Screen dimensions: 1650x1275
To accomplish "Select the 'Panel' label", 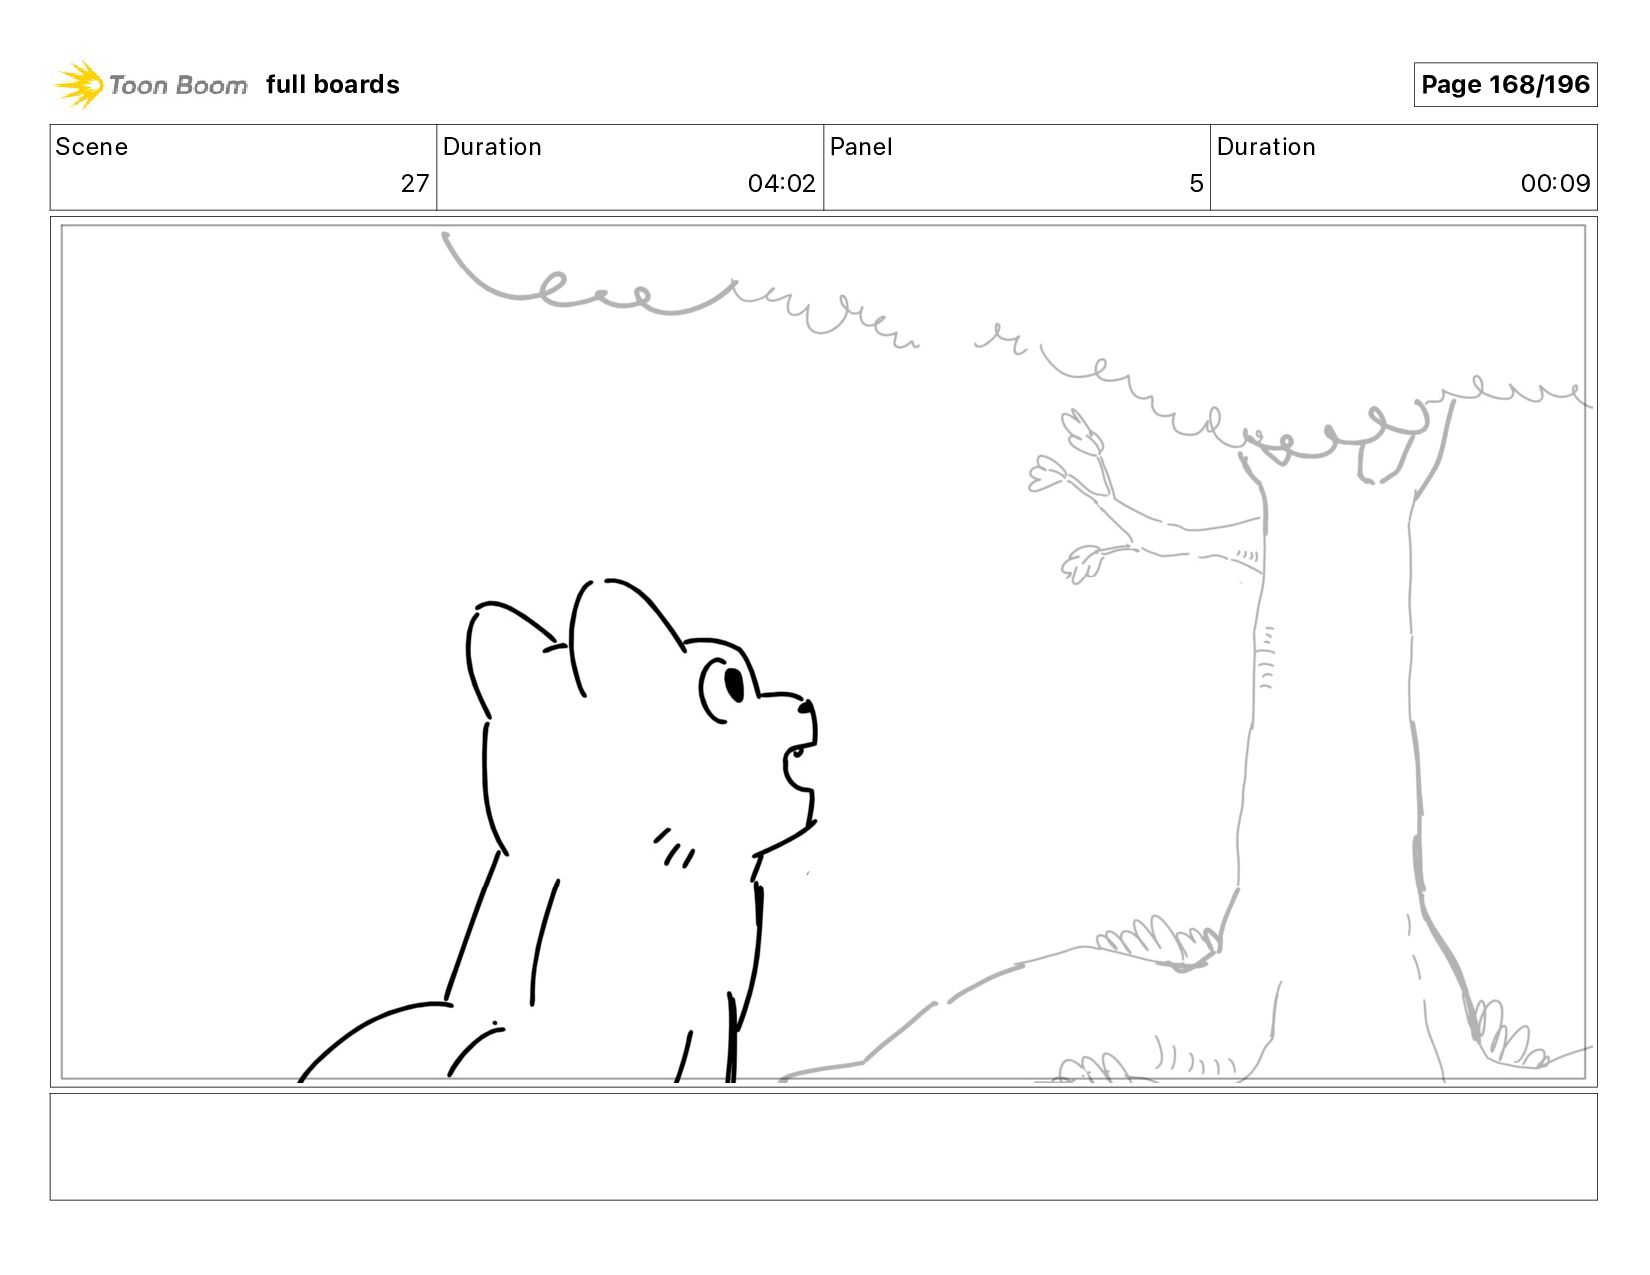I will [x=861, y=147].
